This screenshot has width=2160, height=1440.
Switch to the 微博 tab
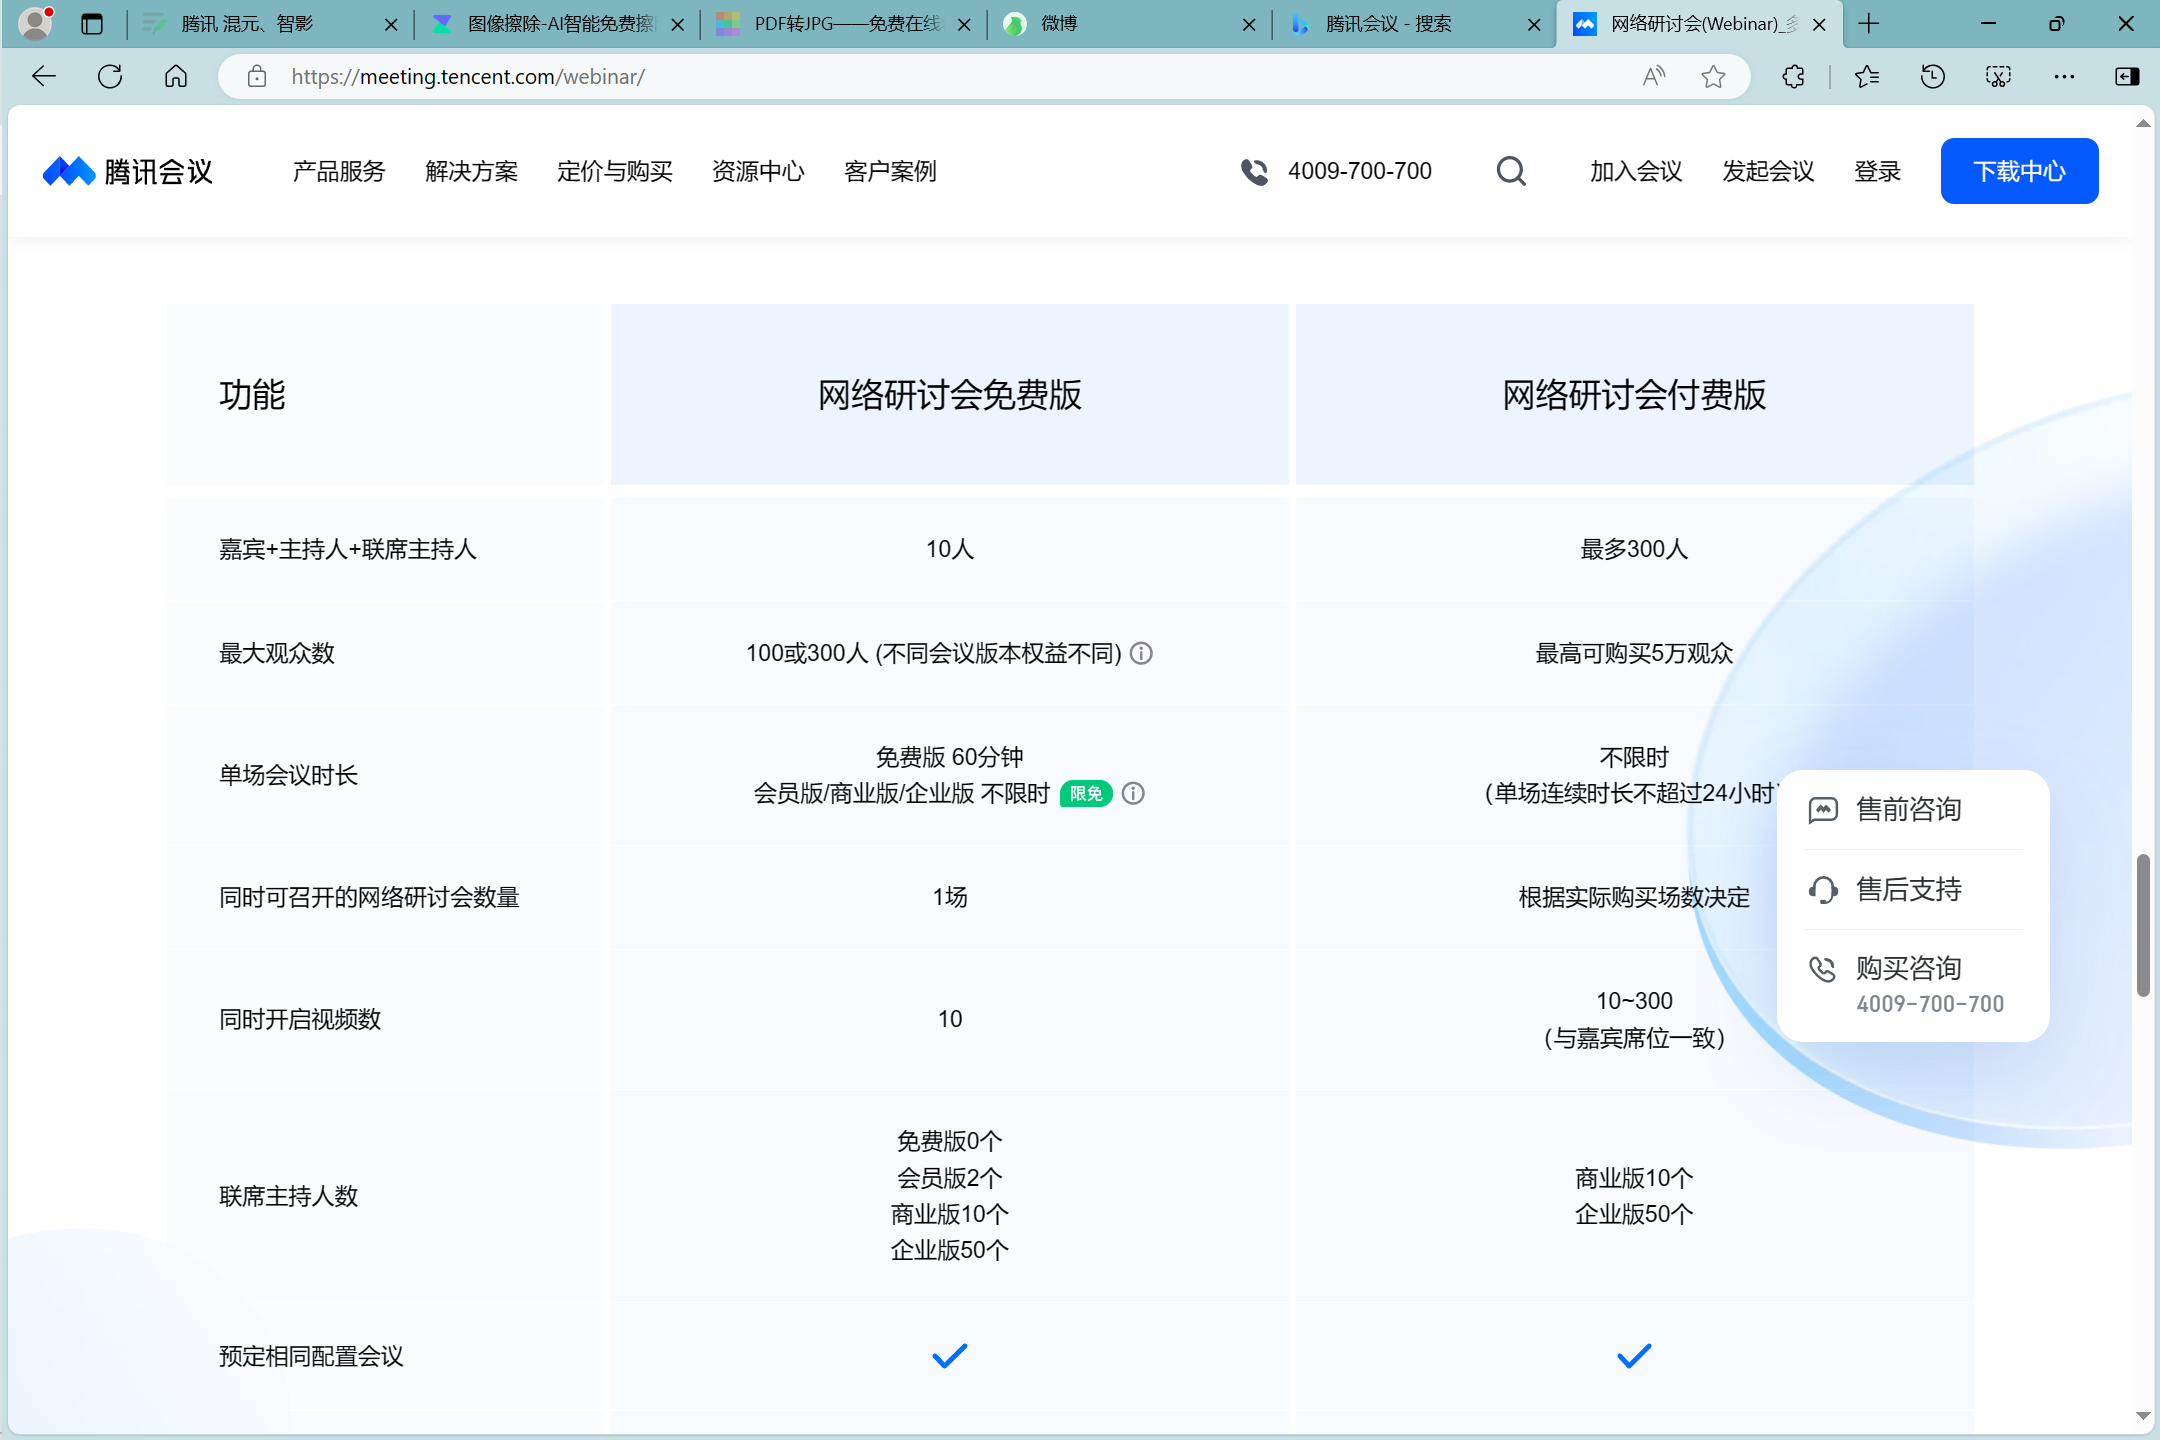[1128, 24]
